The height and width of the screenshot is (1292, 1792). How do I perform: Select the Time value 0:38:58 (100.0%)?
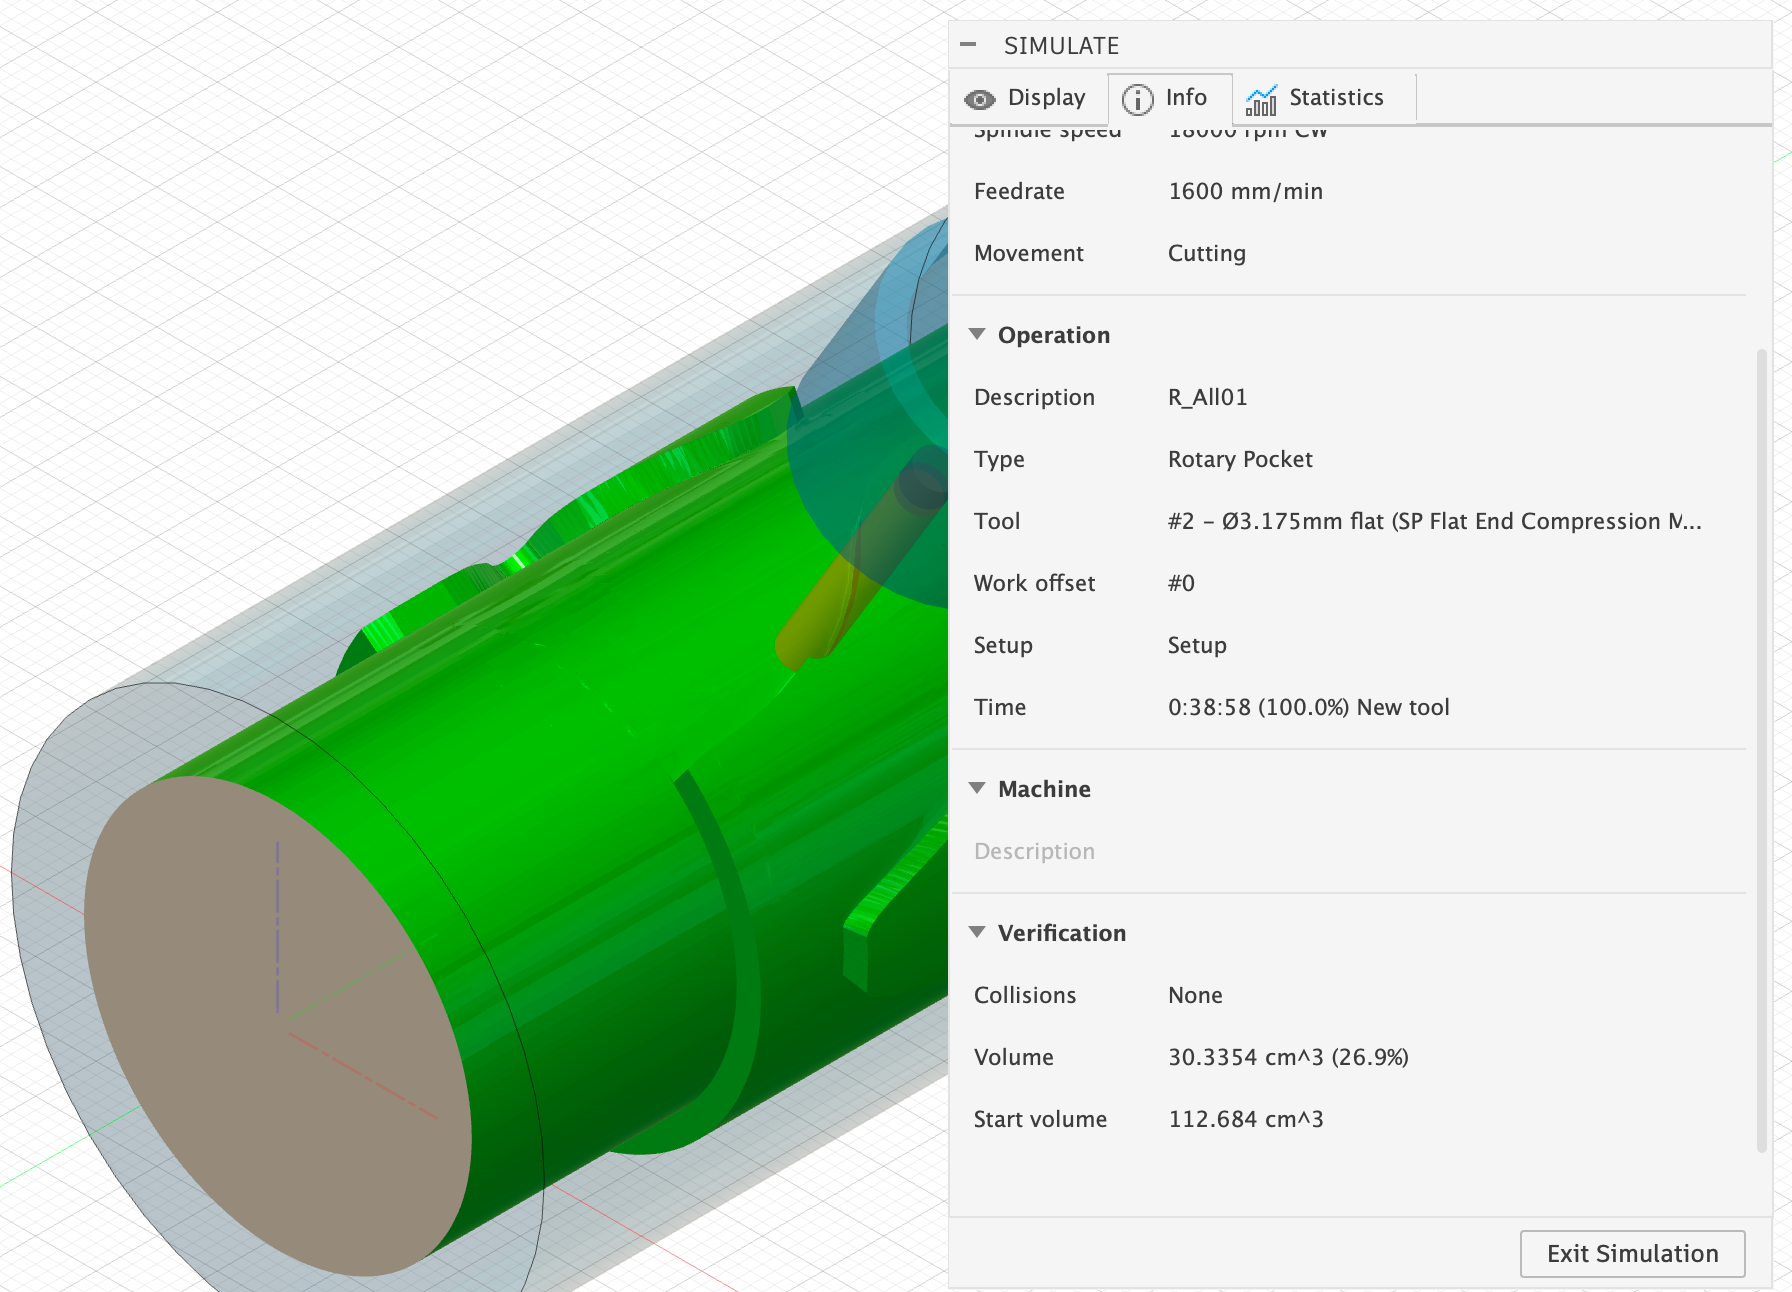(1308, 707)
